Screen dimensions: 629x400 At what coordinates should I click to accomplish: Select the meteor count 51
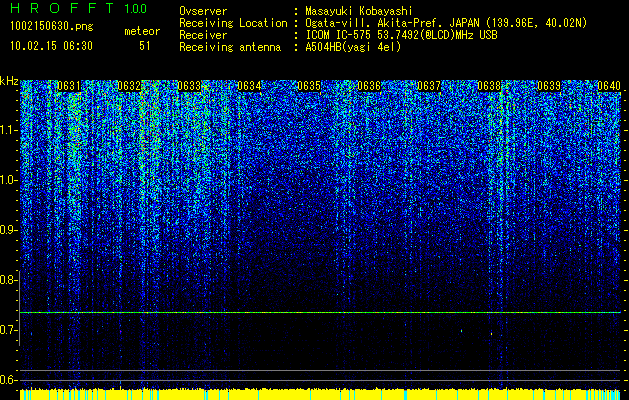(x=144, y=46)
